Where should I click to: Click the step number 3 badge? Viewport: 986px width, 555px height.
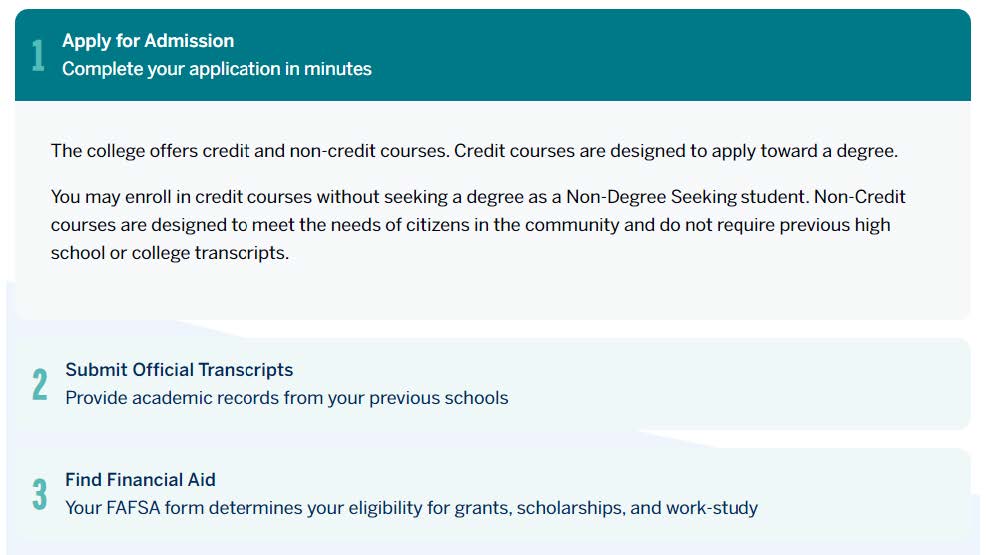point(39,494)
